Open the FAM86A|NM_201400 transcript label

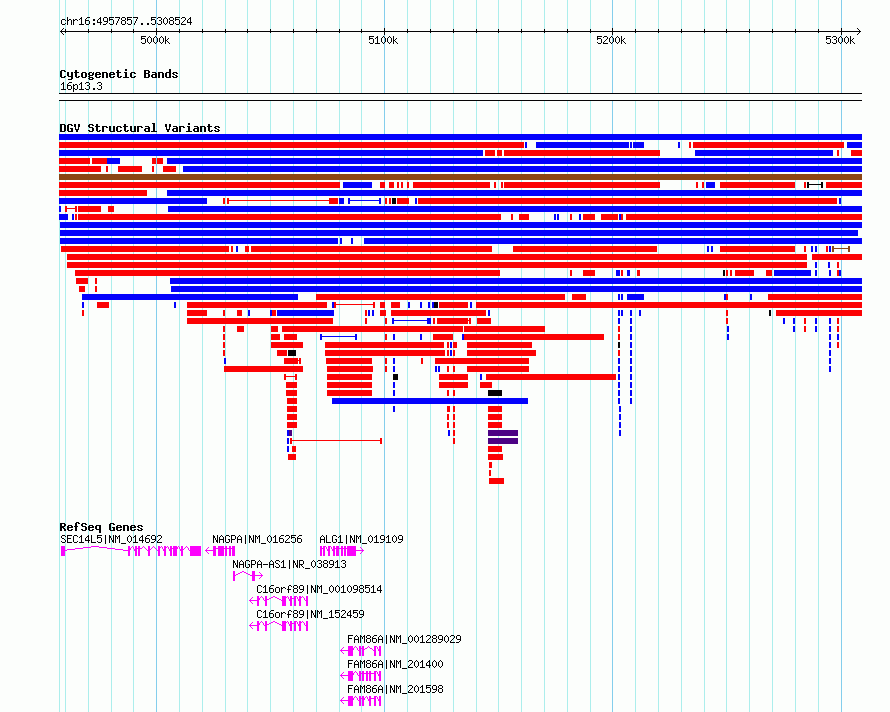tap(395, 664)
